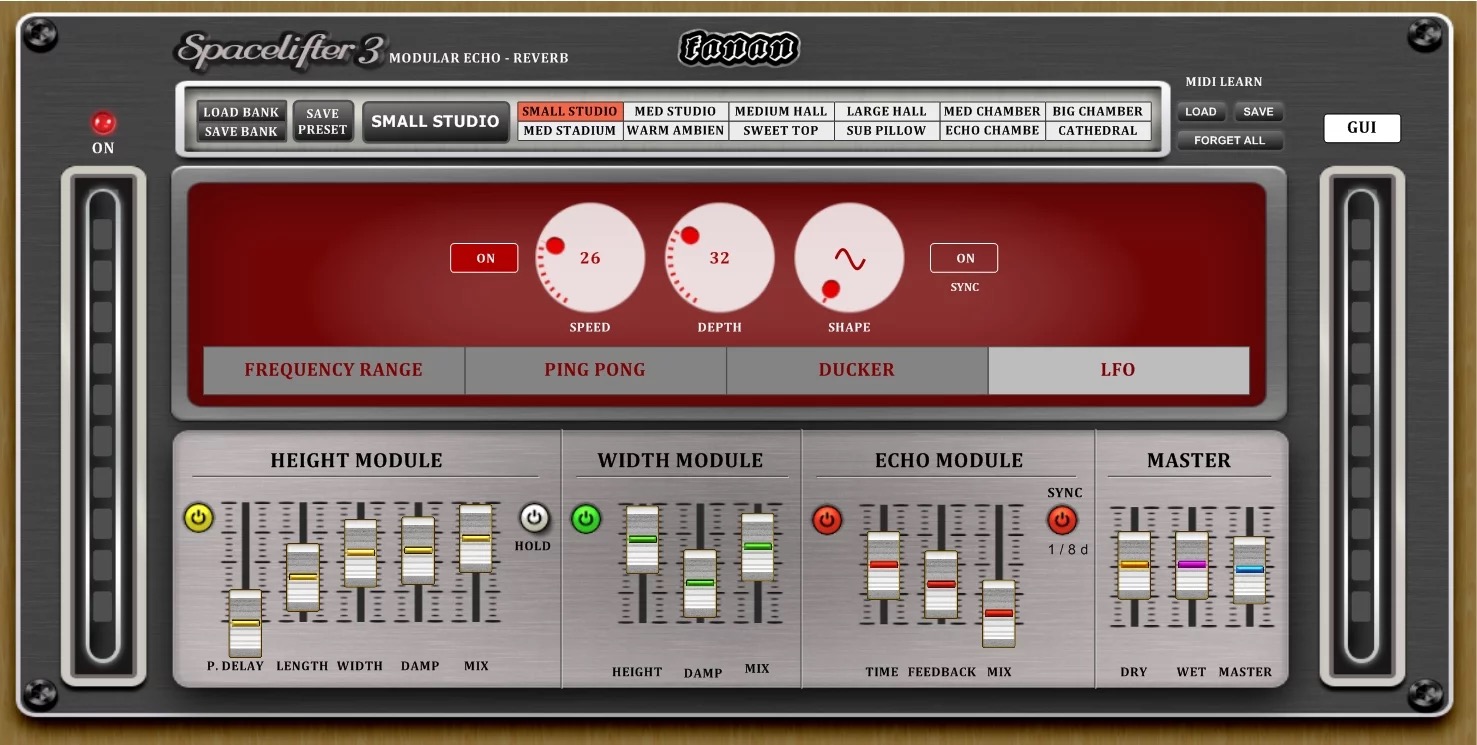Toggle the SYNC ON switch in LFO panel
Viewport: 1477px width, 745px height.
963,257
